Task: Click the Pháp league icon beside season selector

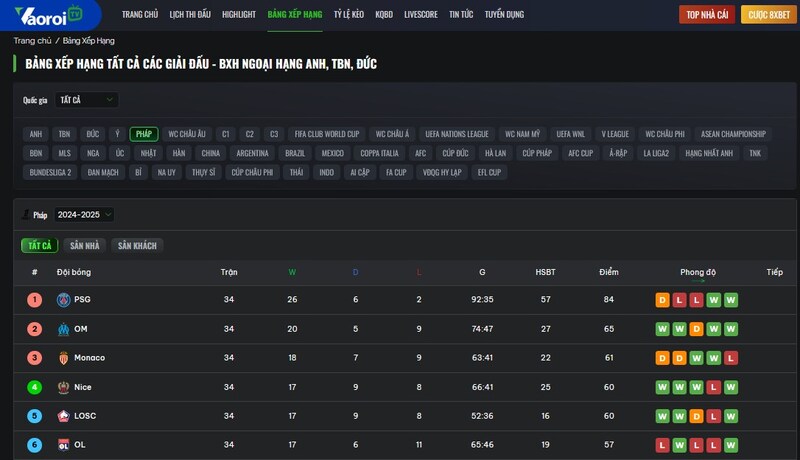Action: click(26, 215)
